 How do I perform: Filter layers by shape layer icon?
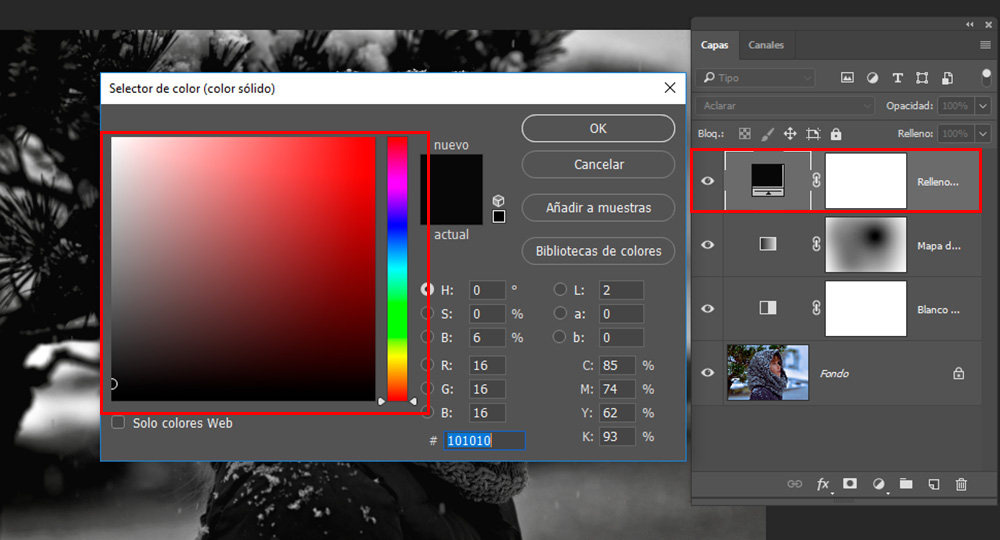922,78
